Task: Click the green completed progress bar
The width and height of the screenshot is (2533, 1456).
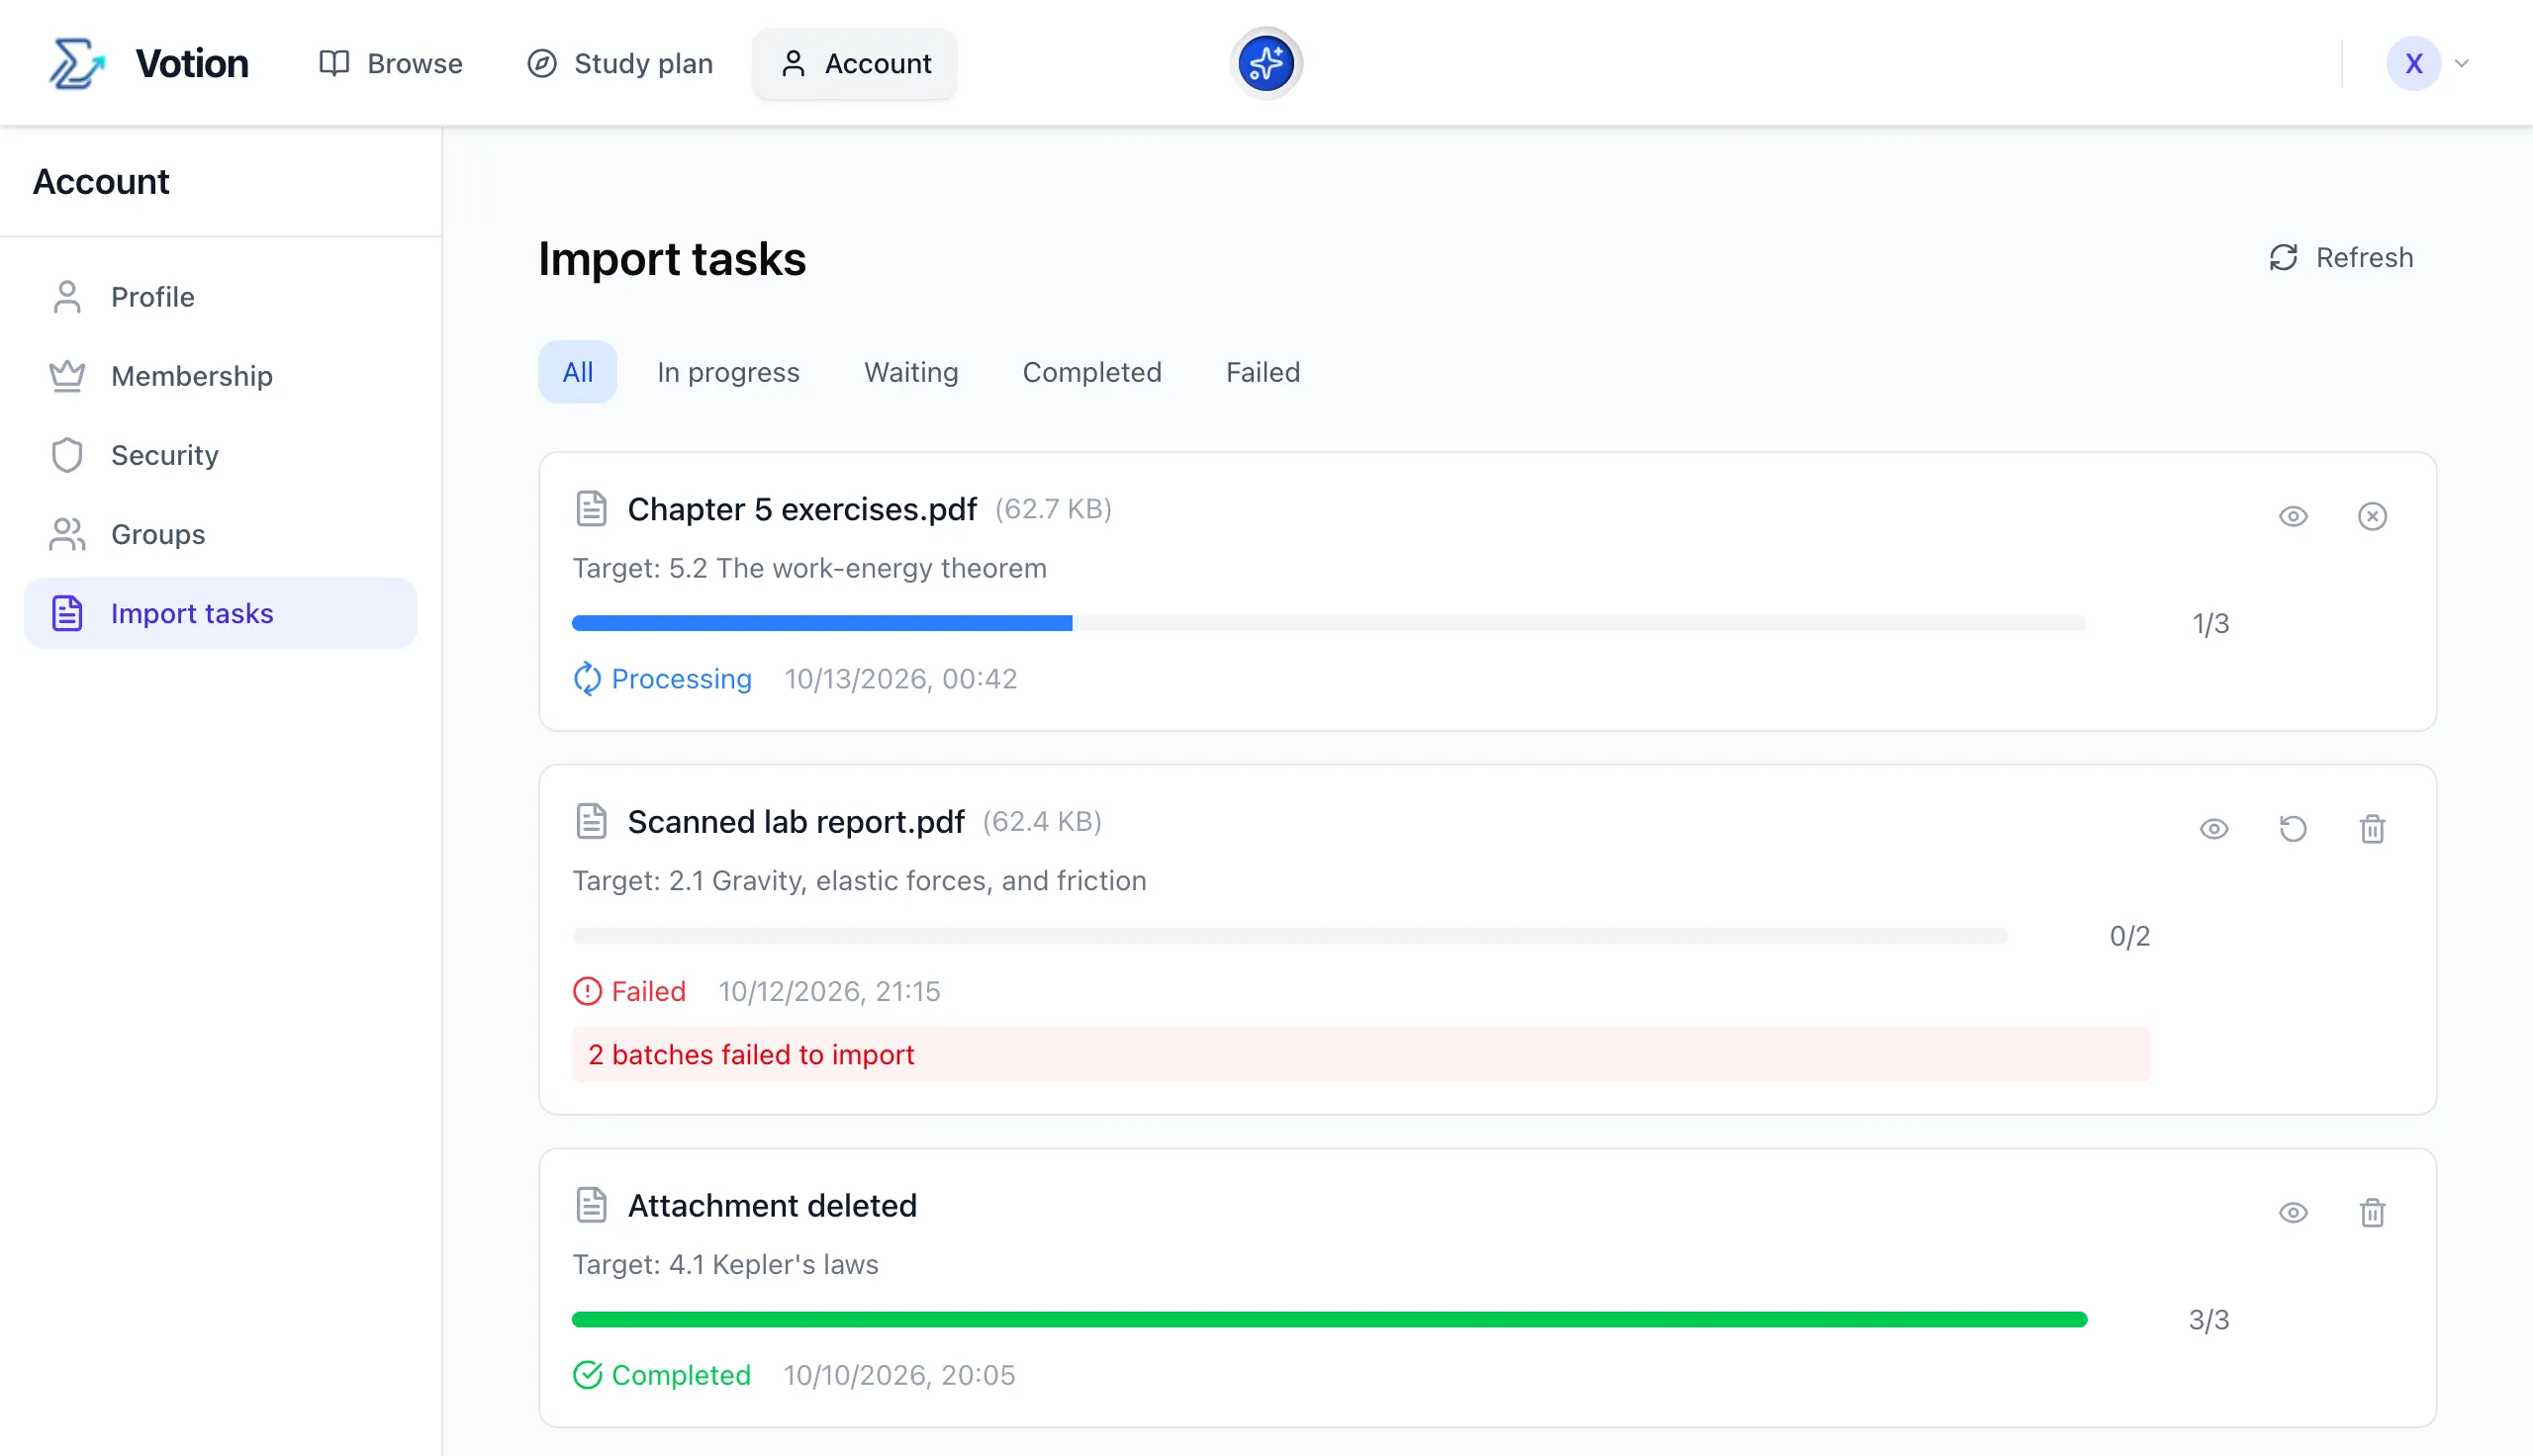Action: coord(1329,1320)
